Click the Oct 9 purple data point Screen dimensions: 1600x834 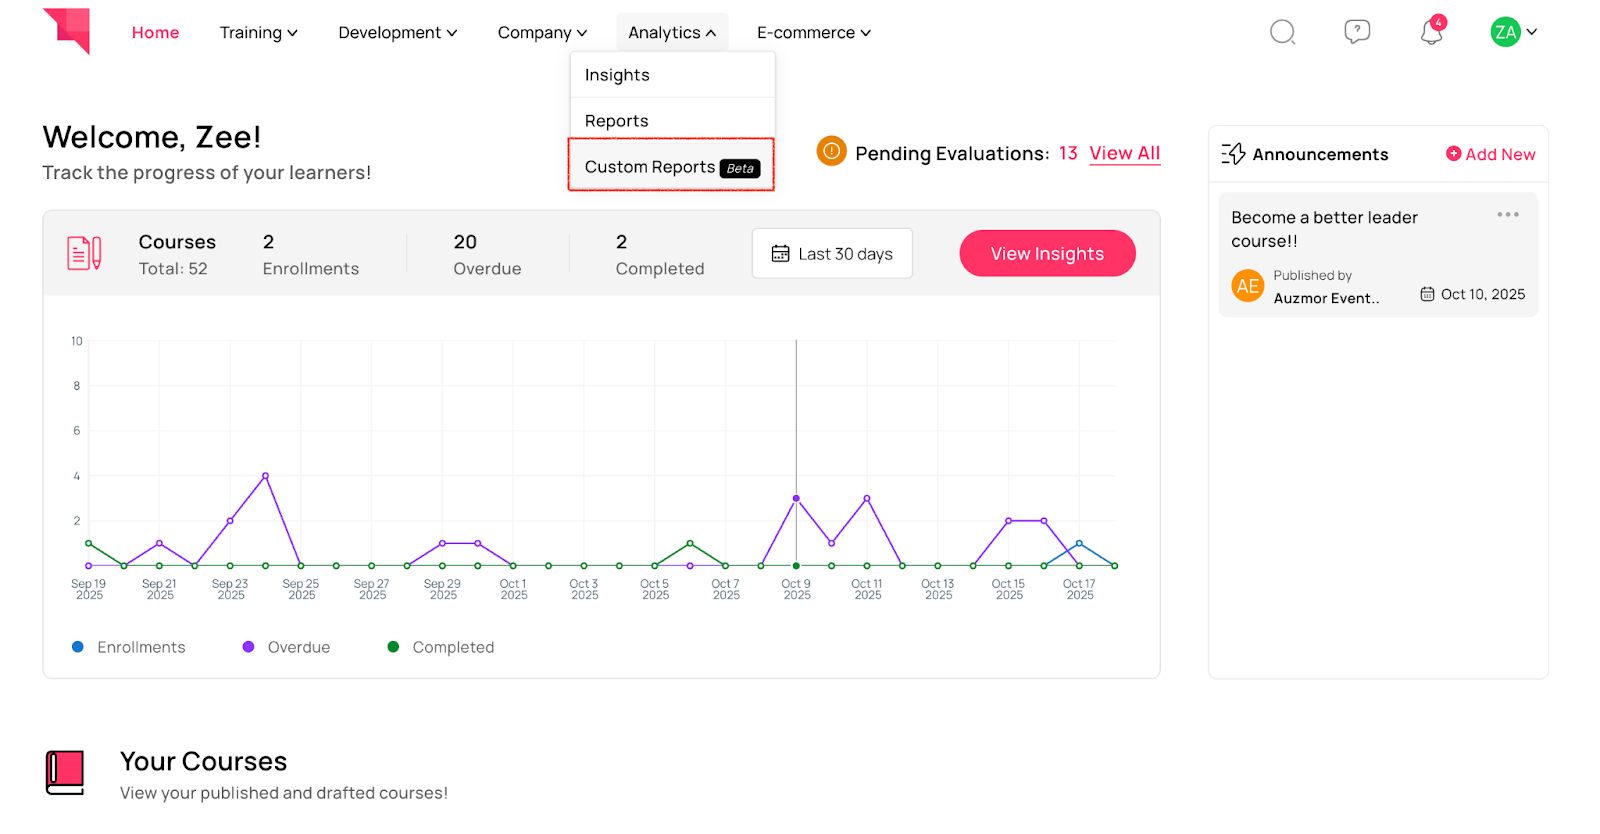click(x=796, y=498)
